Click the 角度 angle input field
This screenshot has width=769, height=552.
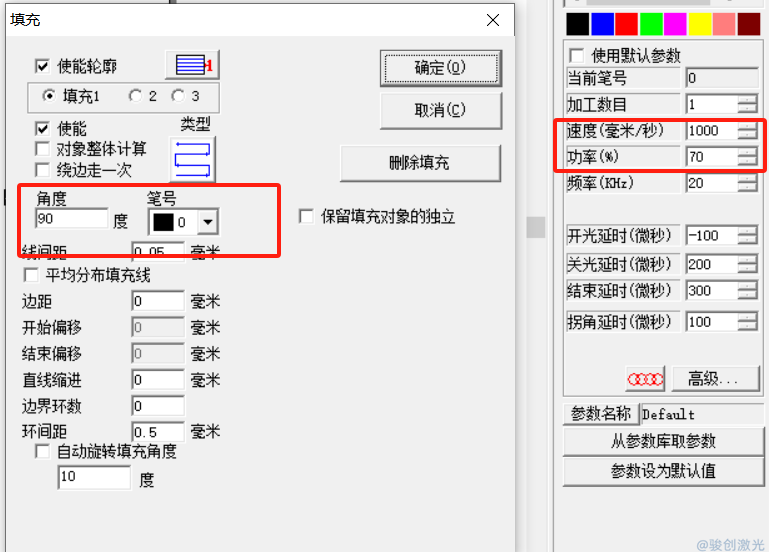(72, 219)
